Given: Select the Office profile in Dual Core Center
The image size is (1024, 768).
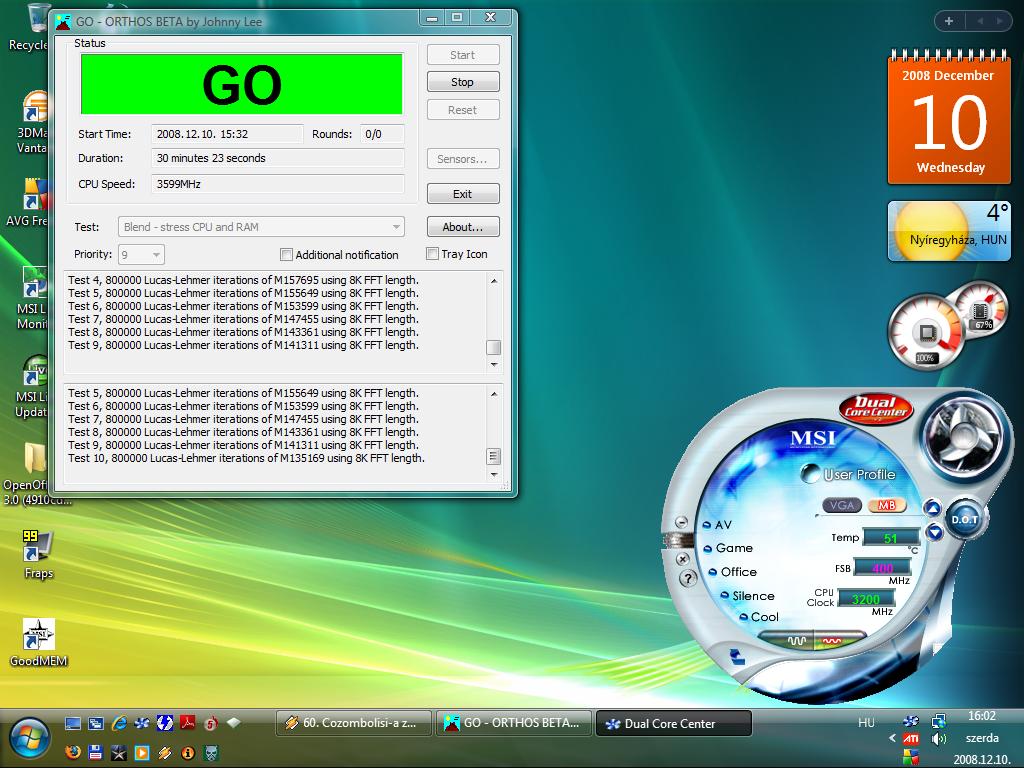Looking at the screenshot, I should click(732, 572).
